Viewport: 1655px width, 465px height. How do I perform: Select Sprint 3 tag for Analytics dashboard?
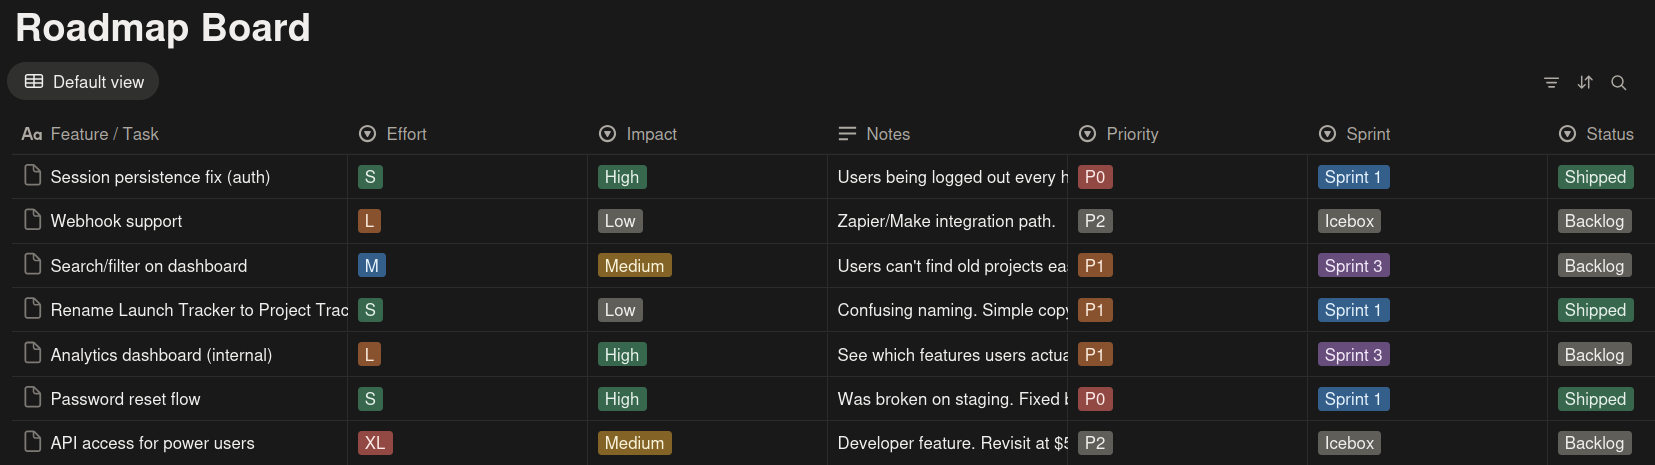point(1354,355)
